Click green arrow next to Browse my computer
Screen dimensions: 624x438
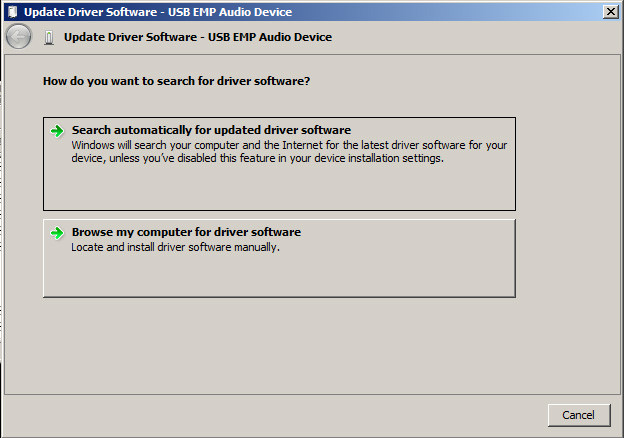(57, 233)
